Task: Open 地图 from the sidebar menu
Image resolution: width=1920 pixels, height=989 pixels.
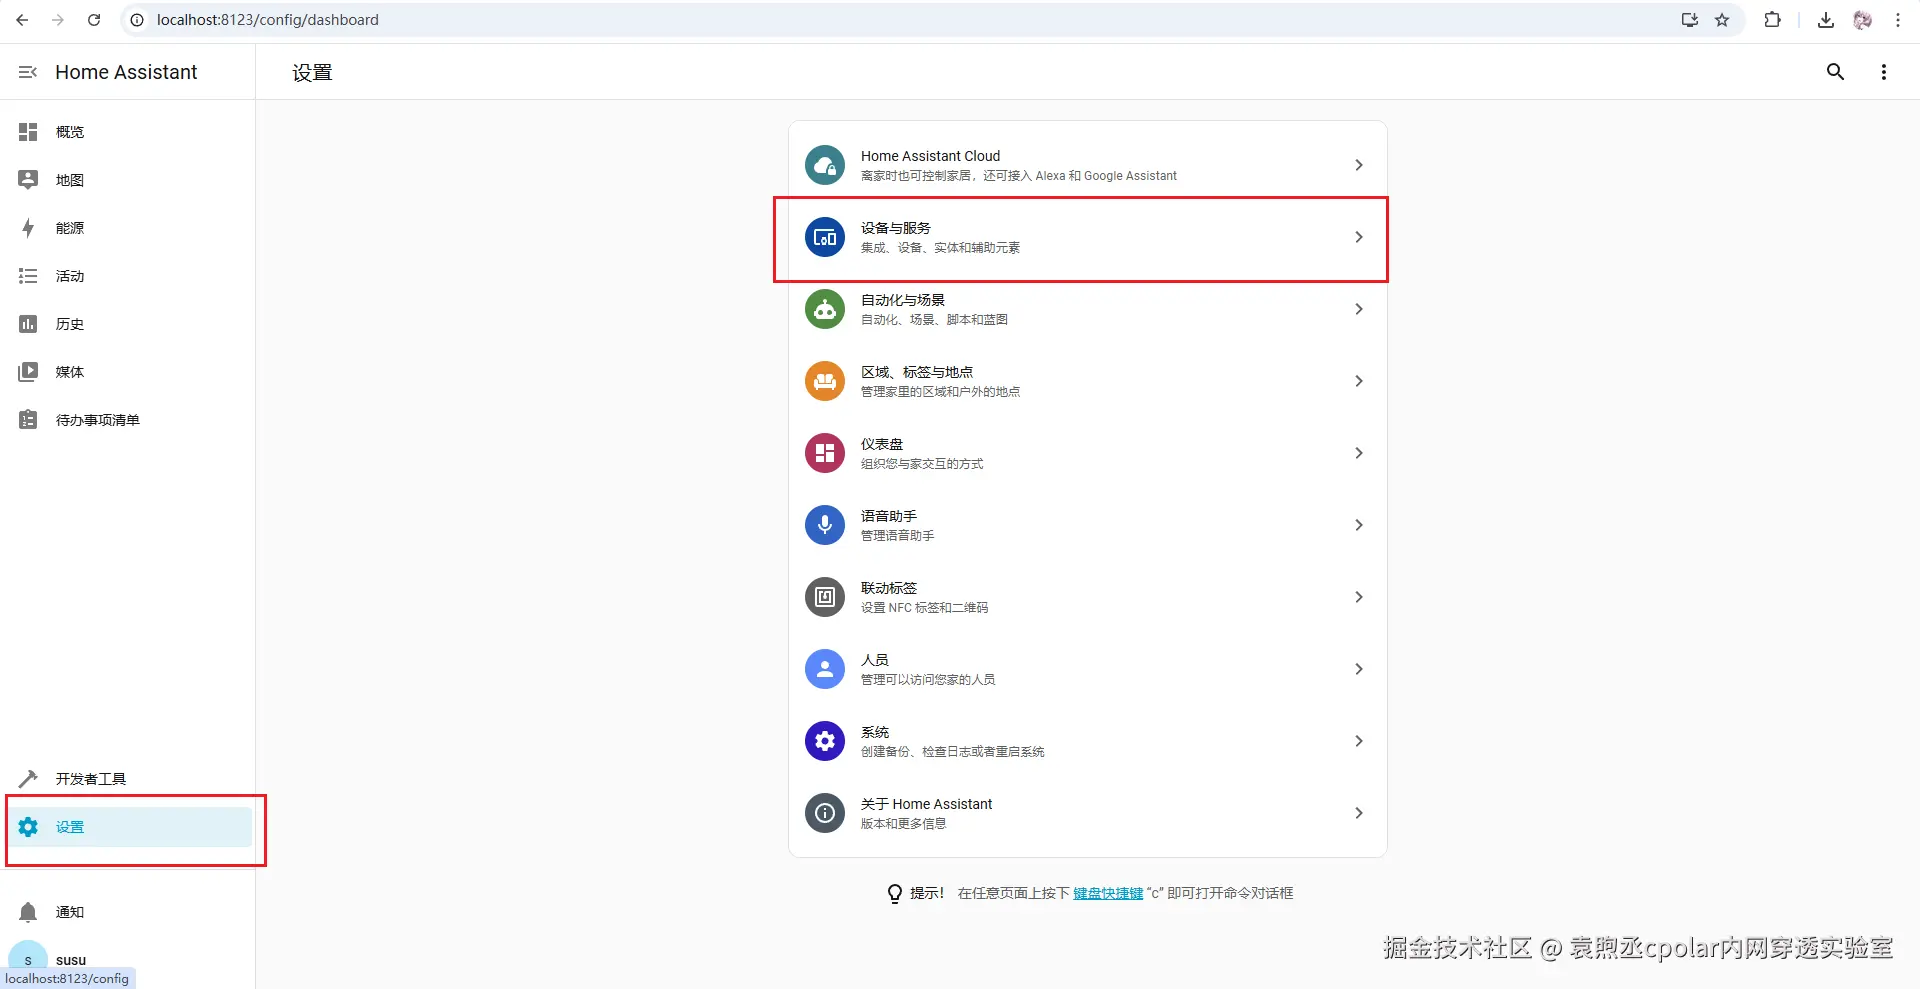Action: (127, 180)
